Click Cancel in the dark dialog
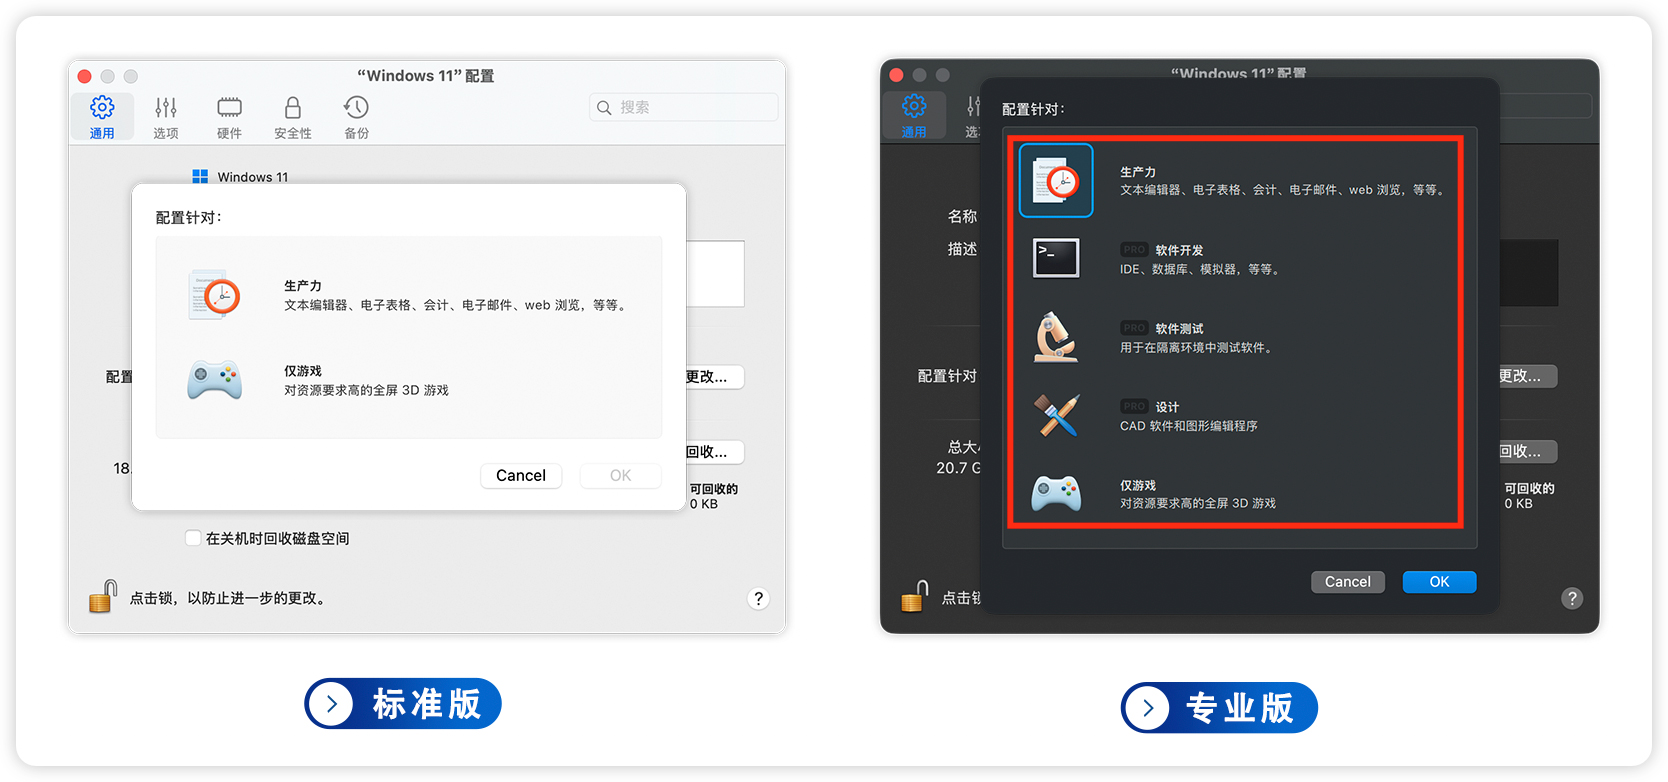Image resolution: width=1668 pixels, height=782 pixels. pyautogui.click(x=1347, y=582)
